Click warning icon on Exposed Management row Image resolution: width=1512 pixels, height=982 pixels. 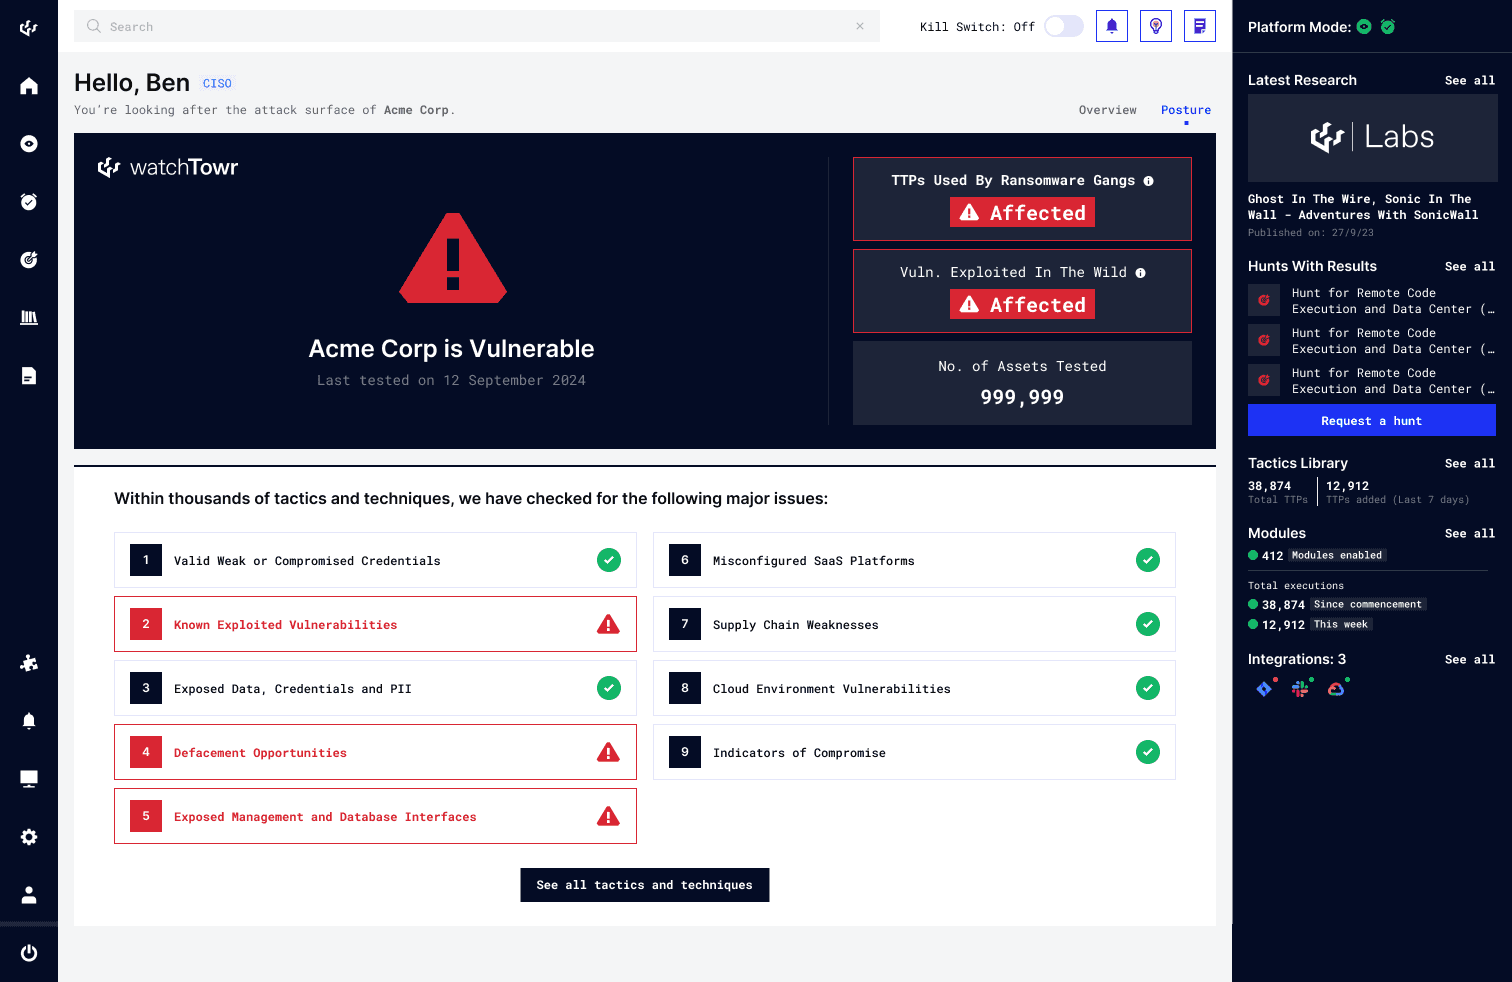608,816
